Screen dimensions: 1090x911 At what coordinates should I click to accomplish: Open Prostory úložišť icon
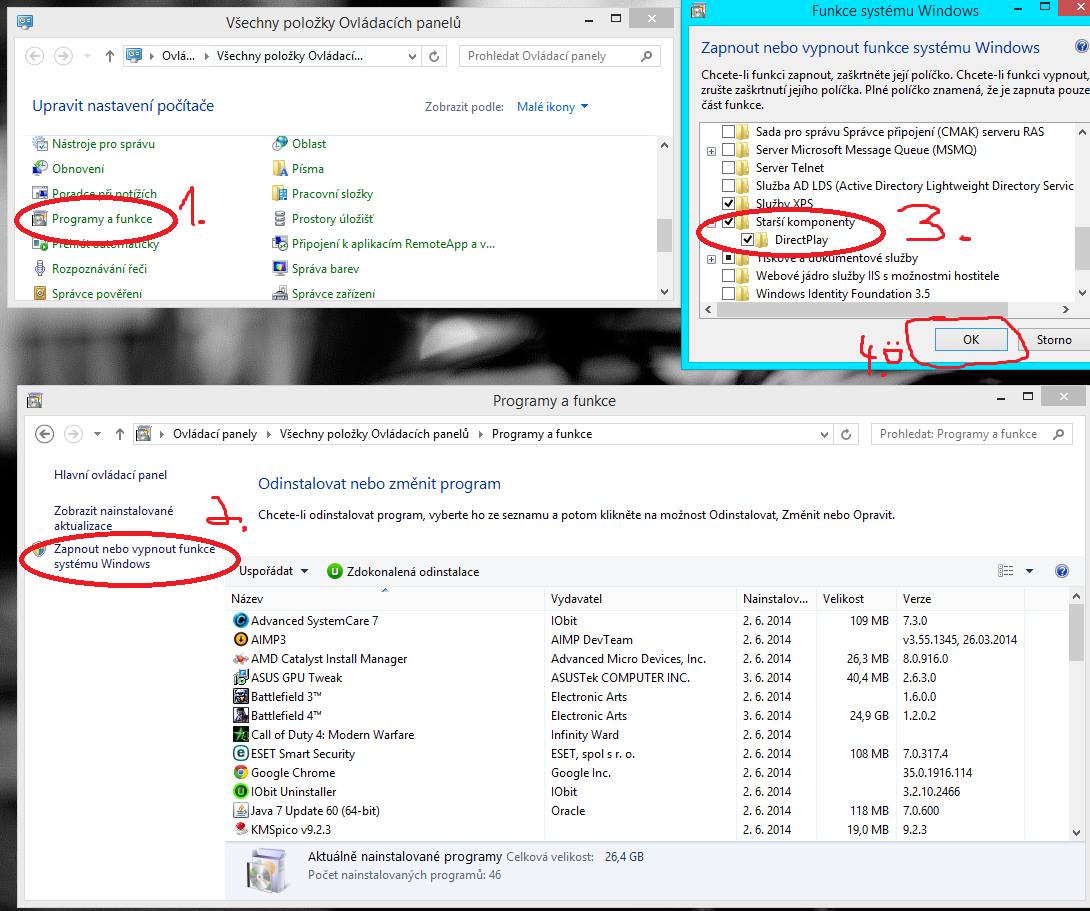[280, 219]
